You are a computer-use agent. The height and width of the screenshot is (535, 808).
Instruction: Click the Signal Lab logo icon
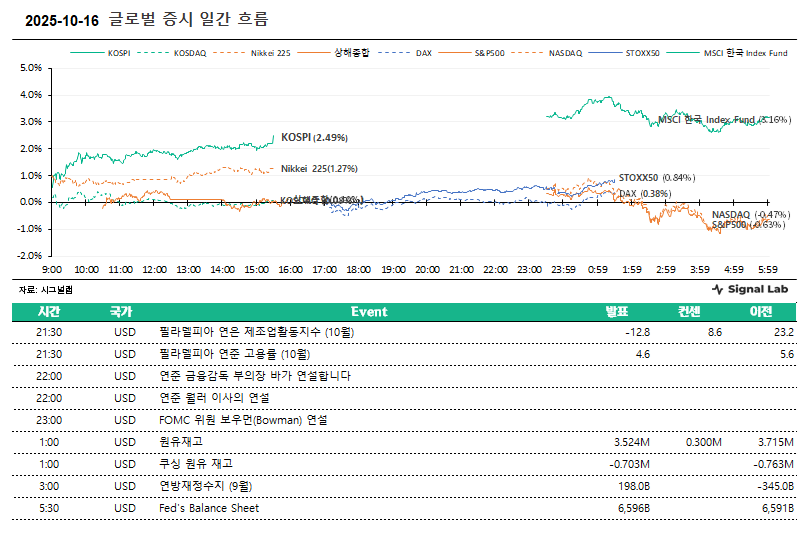coord(717,289)
